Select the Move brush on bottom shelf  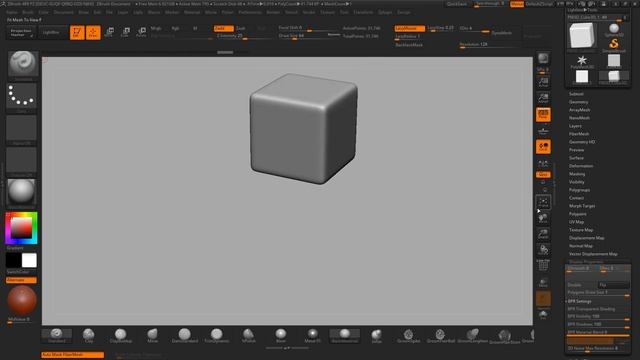click(x=152, y=336)
